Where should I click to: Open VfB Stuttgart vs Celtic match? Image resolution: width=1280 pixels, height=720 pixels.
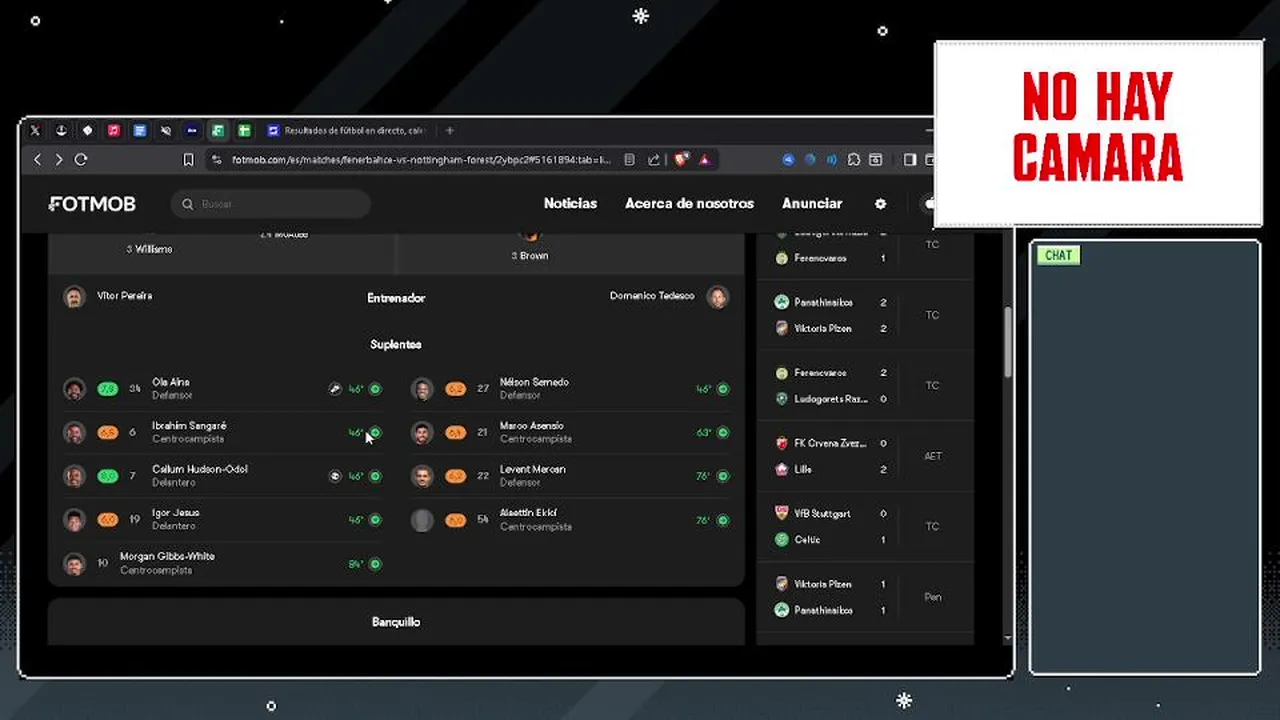click(x=865, y=526)
